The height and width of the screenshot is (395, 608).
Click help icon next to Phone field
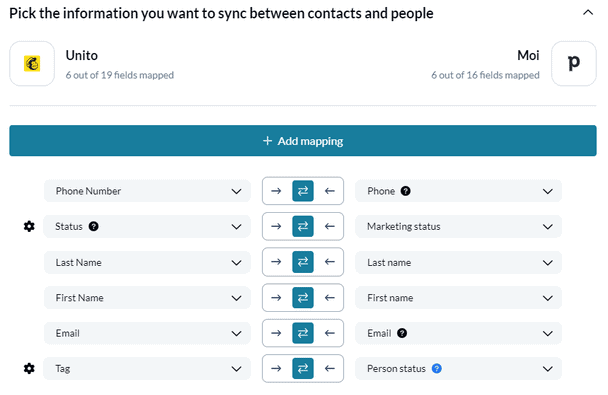(x=406, y=191)
